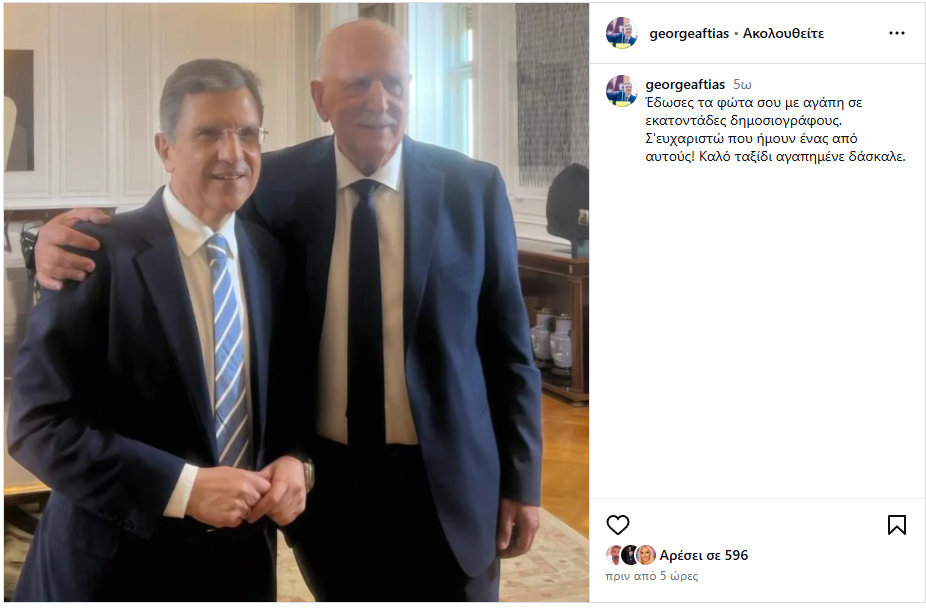Click the πριν από 5 ώρες timestamp

(651, 576)
